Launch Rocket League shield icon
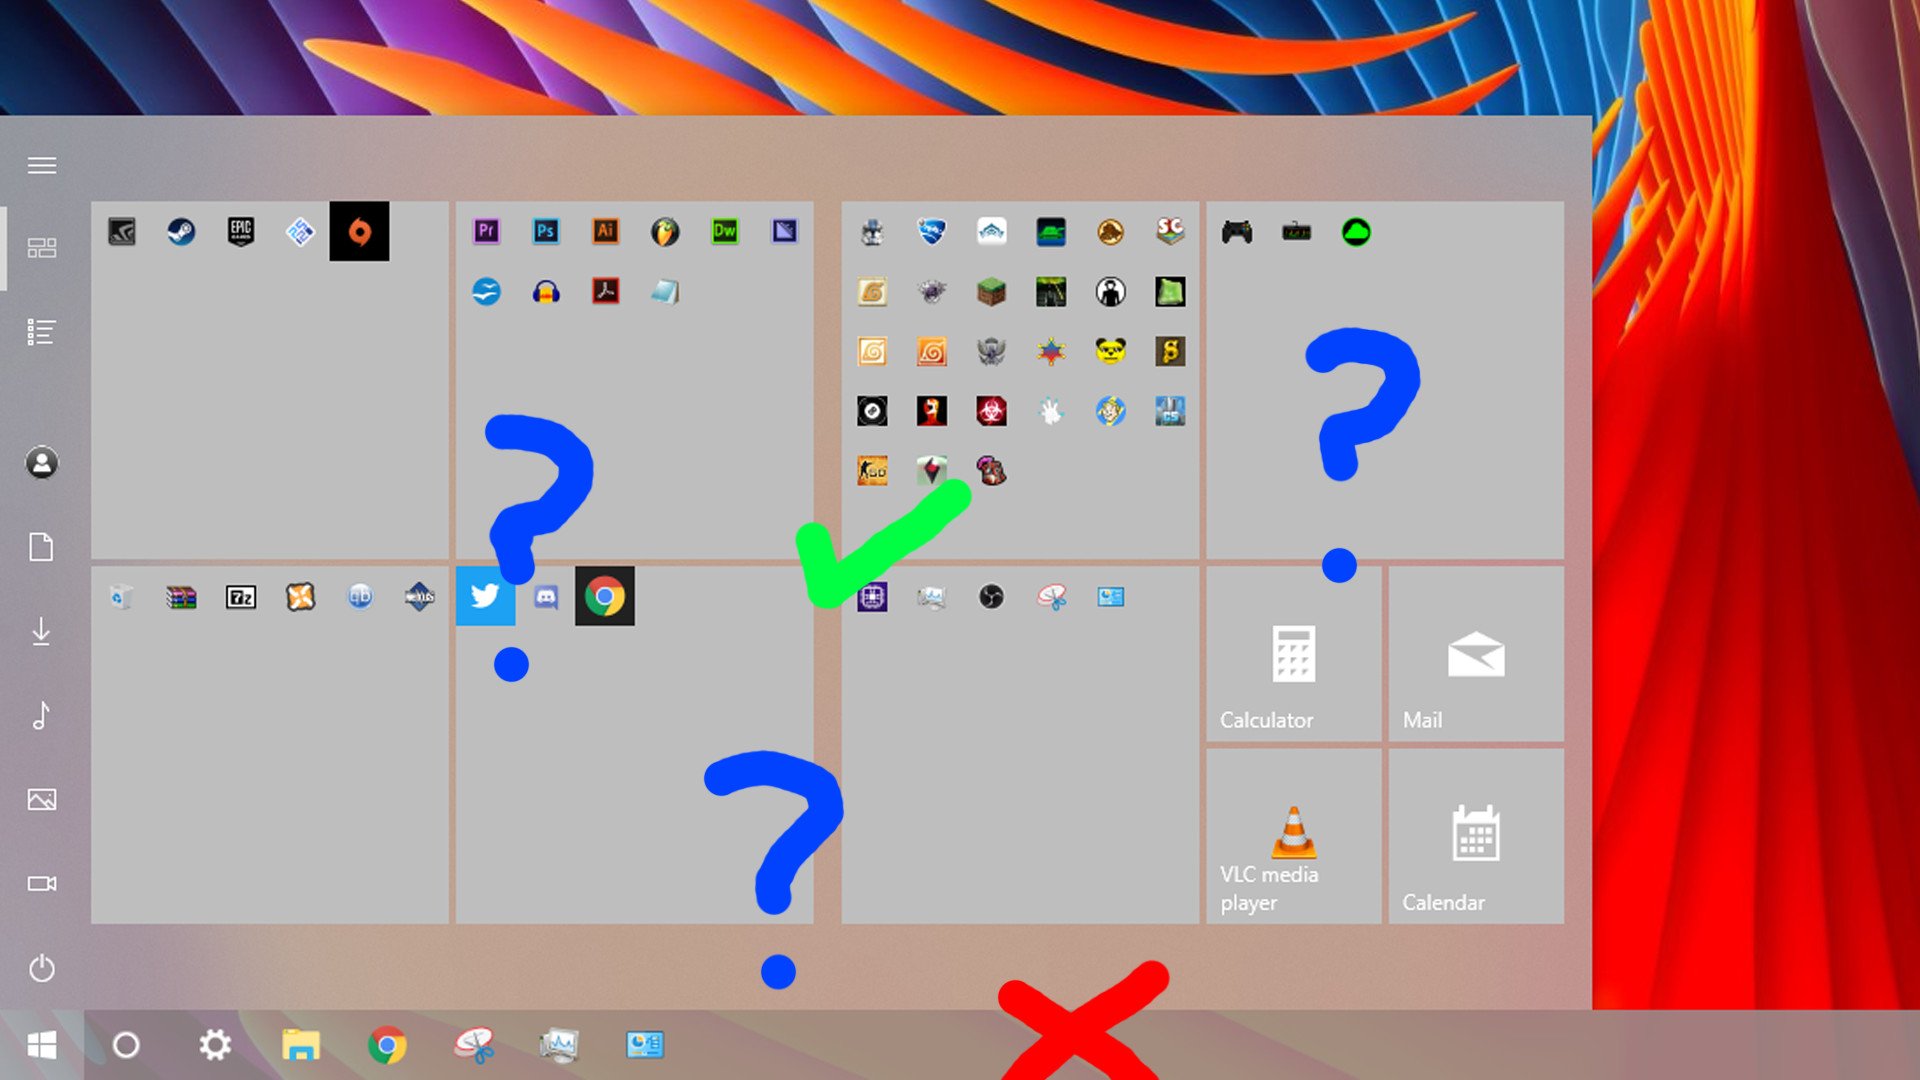This screenshot has height=1080, width=1920. pyautogui.click(x=932, y=232)
